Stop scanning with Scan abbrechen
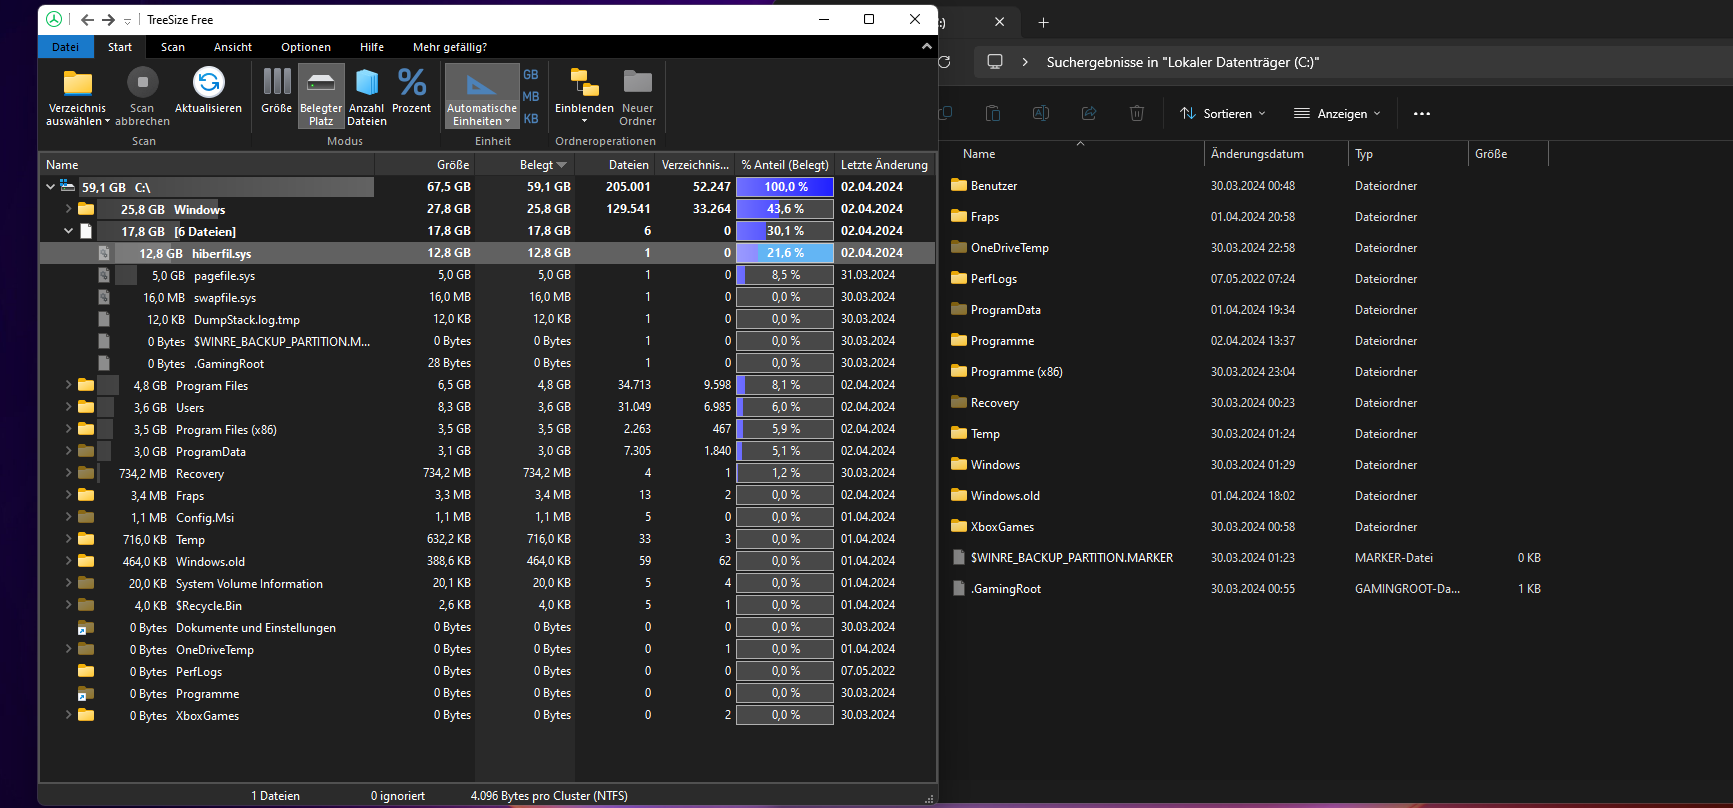The height and width of the screenshot is (808, 1733). click(x=142, y=96)
